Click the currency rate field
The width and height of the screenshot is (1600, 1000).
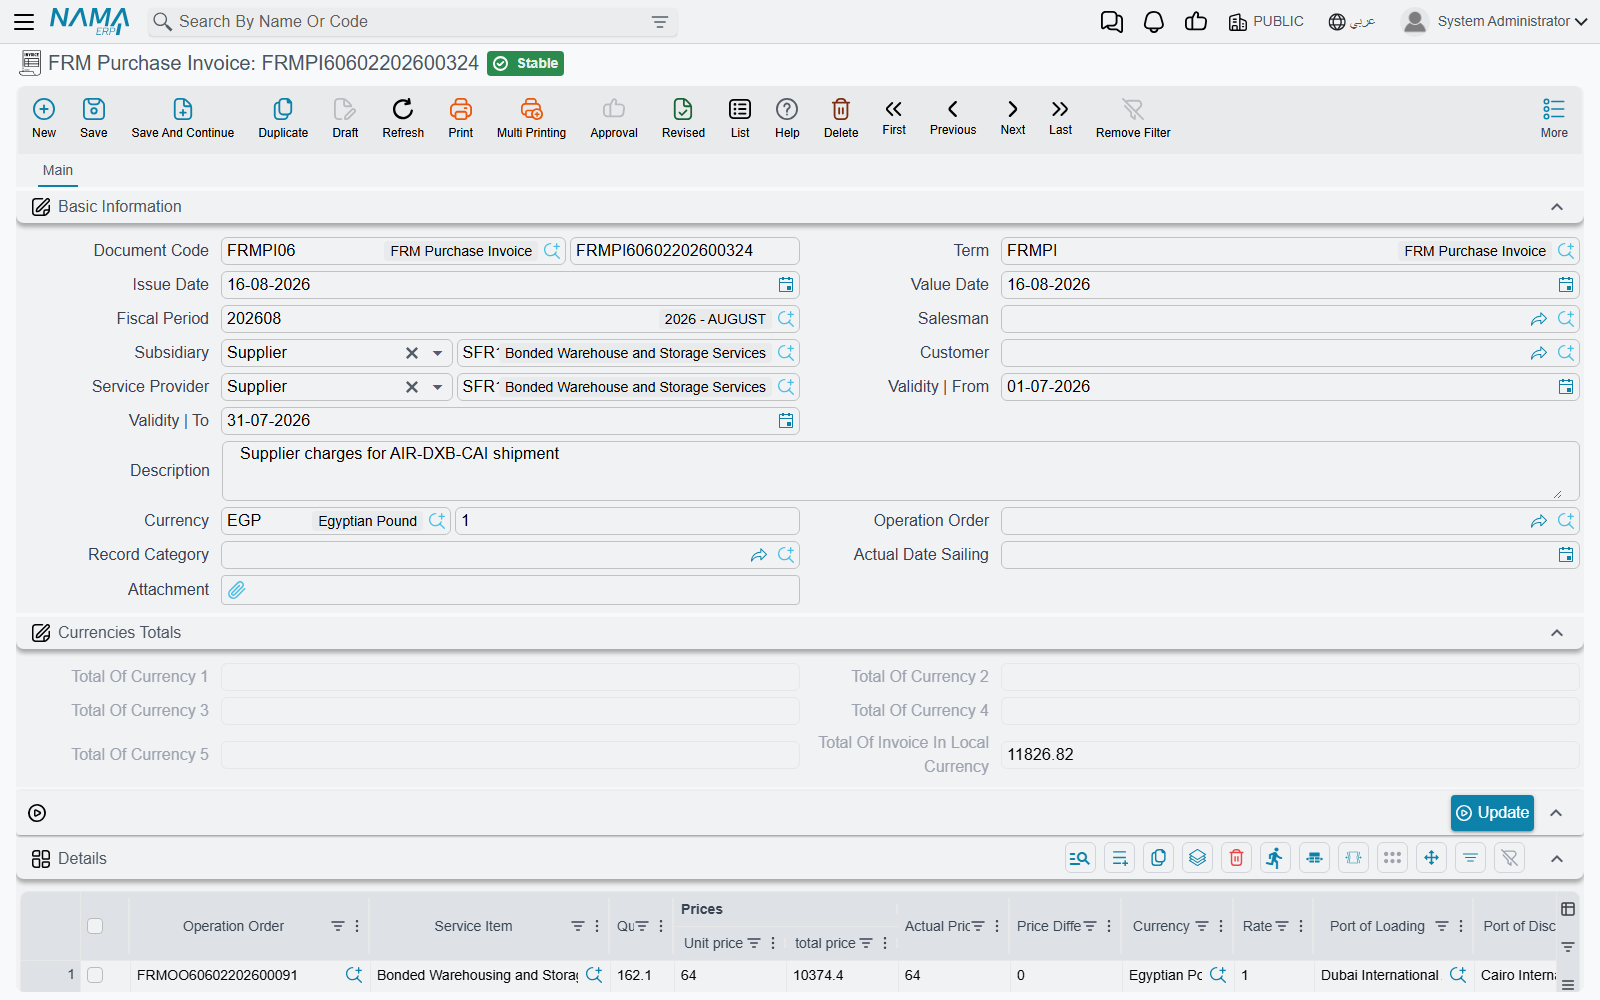click(627, 521)
